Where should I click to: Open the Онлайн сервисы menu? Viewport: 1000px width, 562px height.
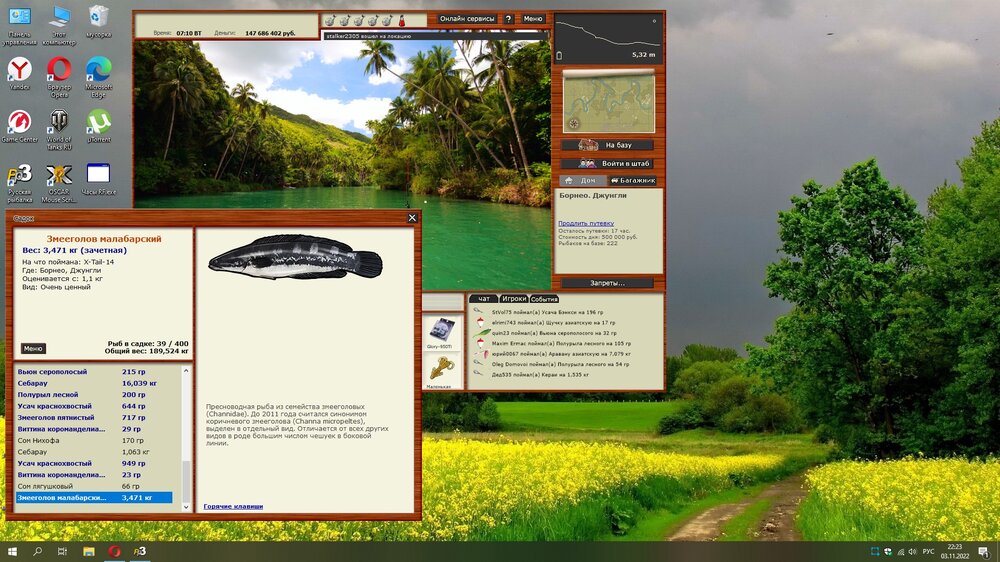coord(466,19)
